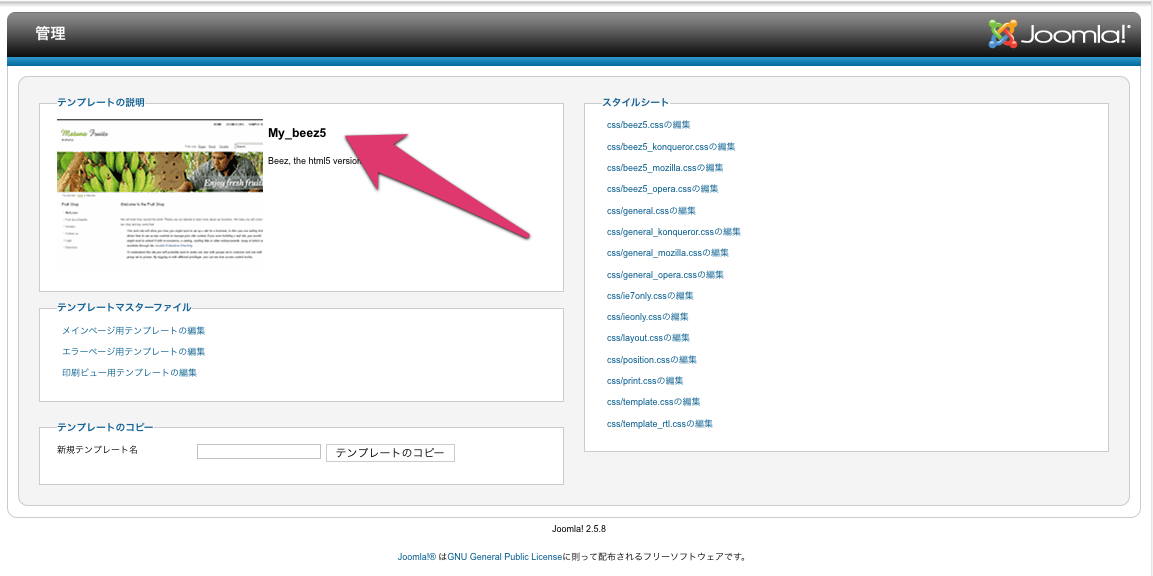1153x576 pixels.
Task: Open the main page template editor
Action: (135, 330)
